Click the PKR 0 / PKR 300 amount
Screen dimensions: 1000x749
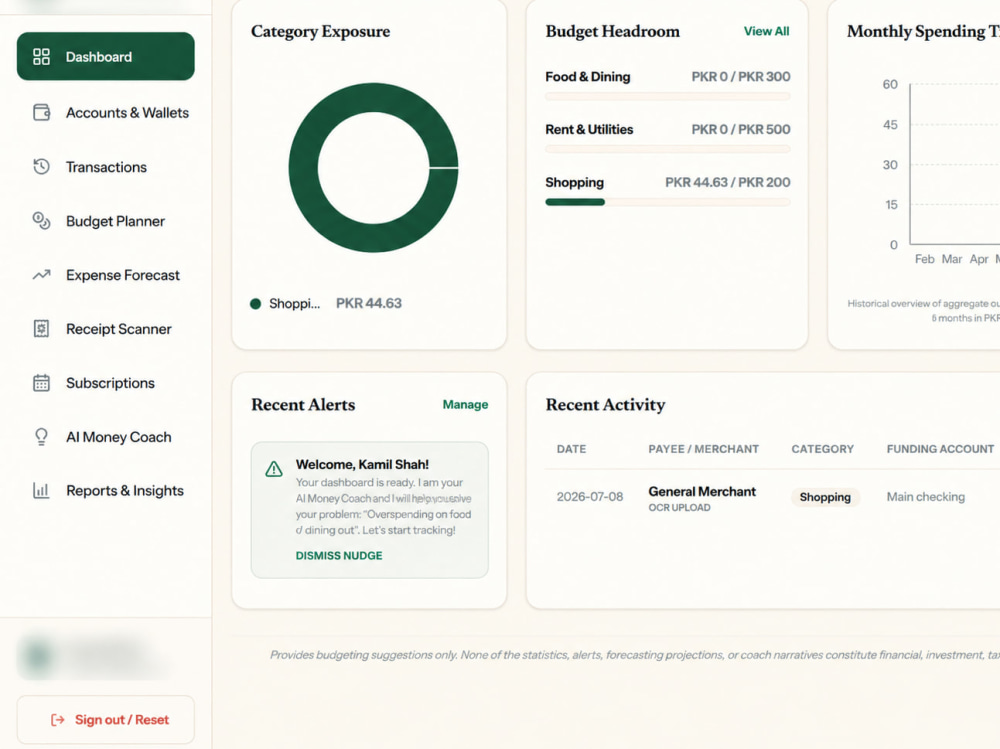click(x=741, y=77)
